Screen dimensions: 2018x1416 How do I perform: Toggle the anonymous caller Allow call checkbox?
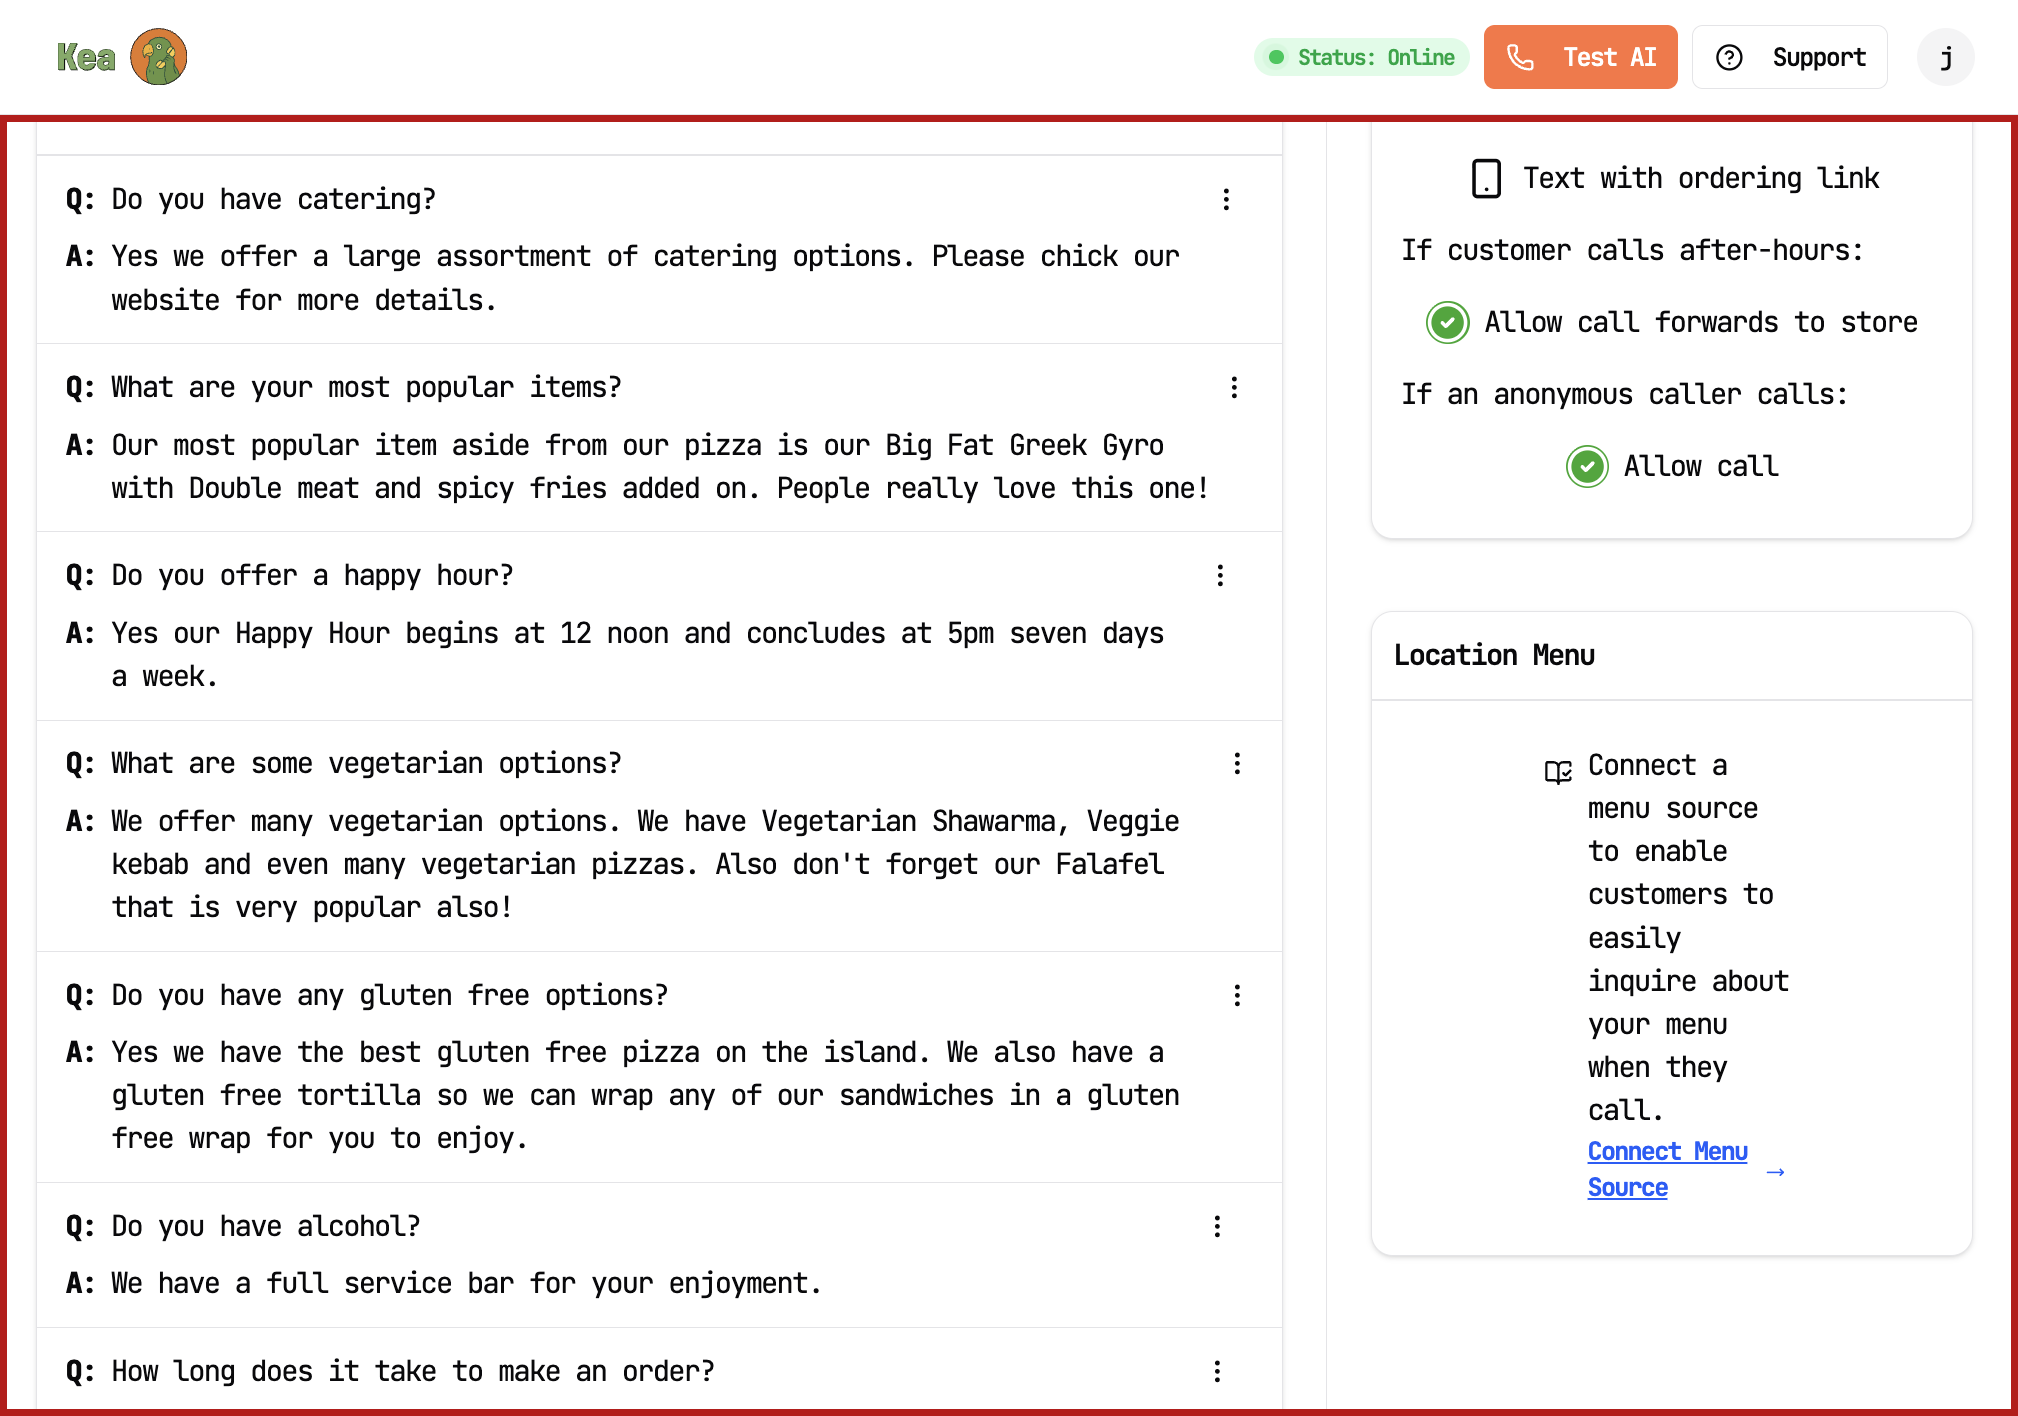click(1587, 467)
